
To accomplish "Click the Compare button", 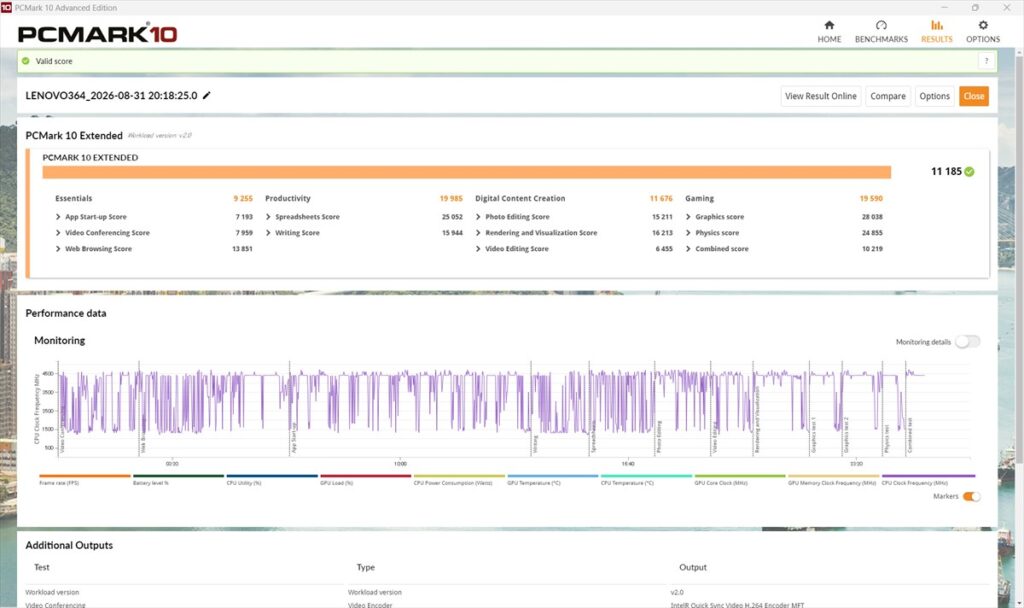I will coord(888,96).
